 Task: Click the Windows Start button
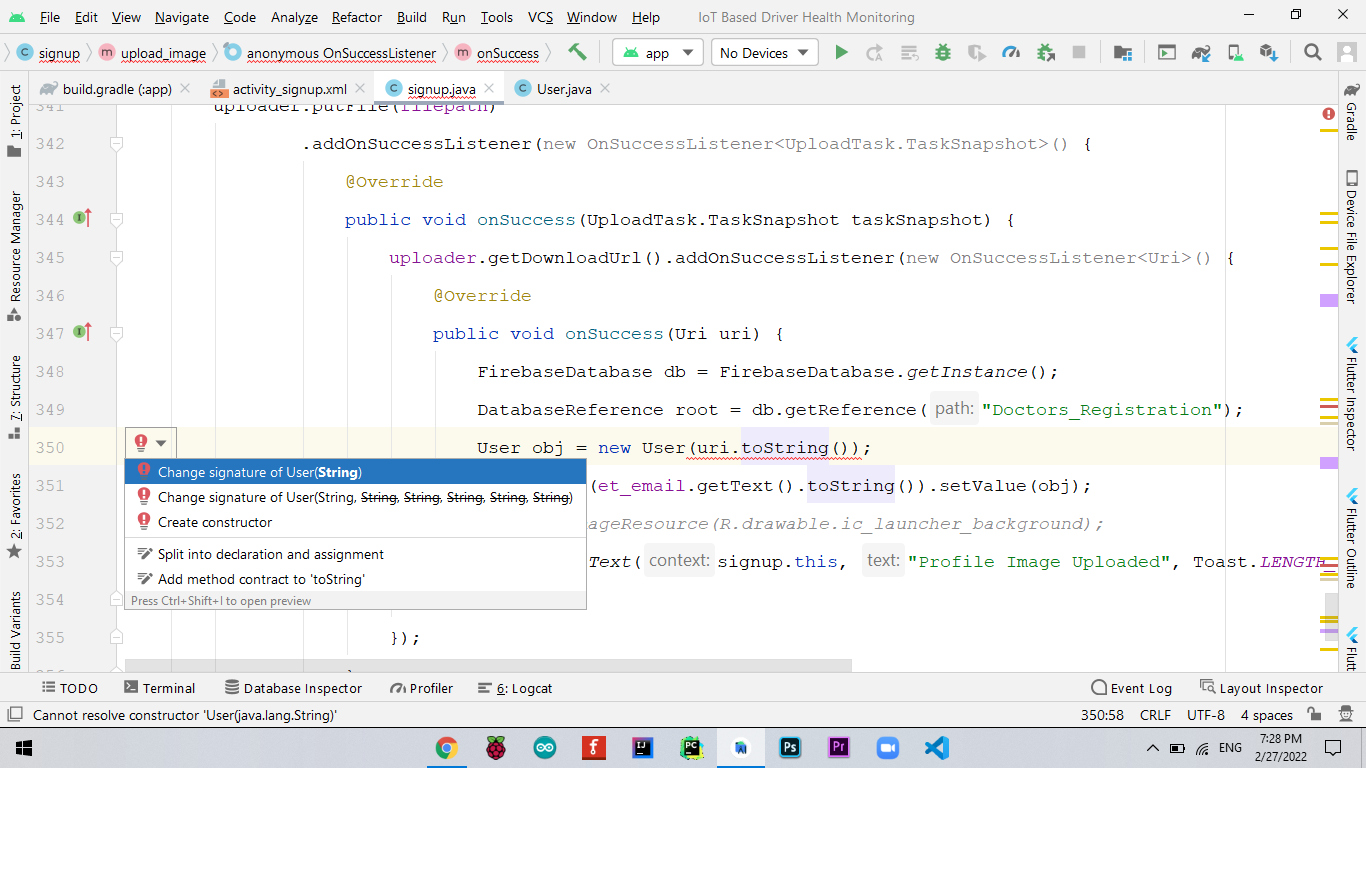24,748
